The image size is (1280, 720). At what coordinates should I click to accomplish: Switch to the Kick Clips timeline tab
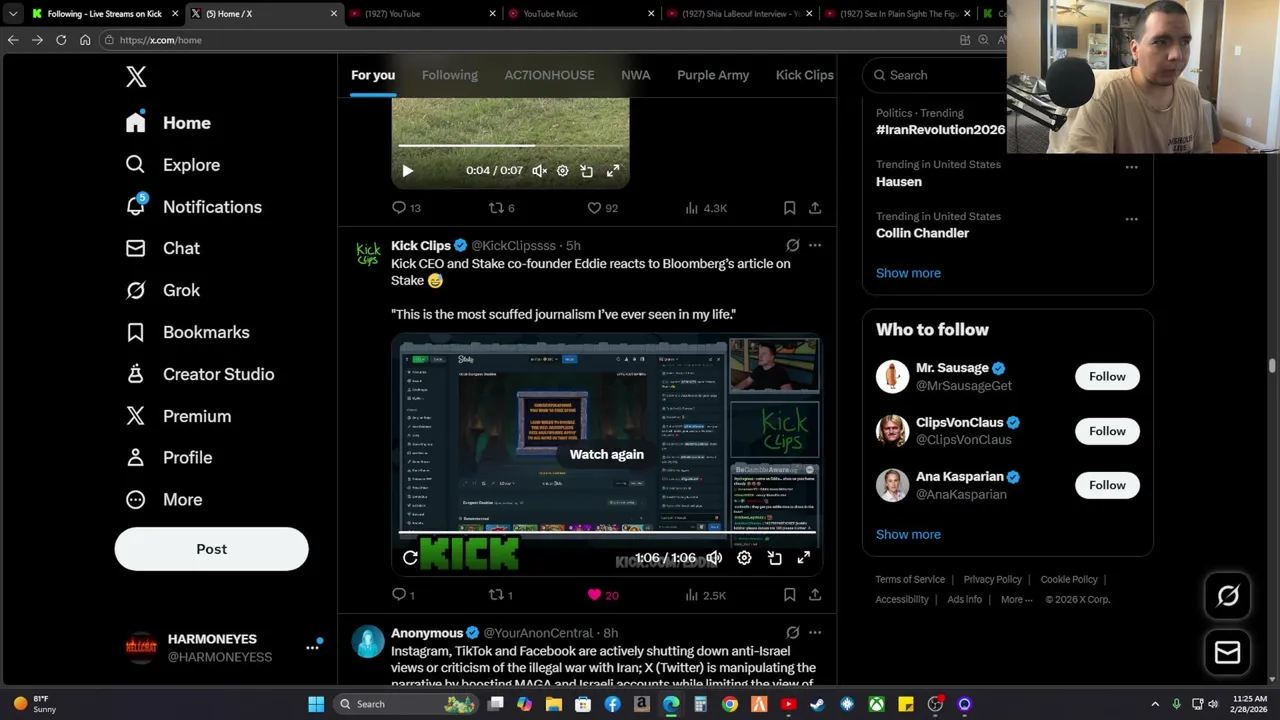point(804,75)
